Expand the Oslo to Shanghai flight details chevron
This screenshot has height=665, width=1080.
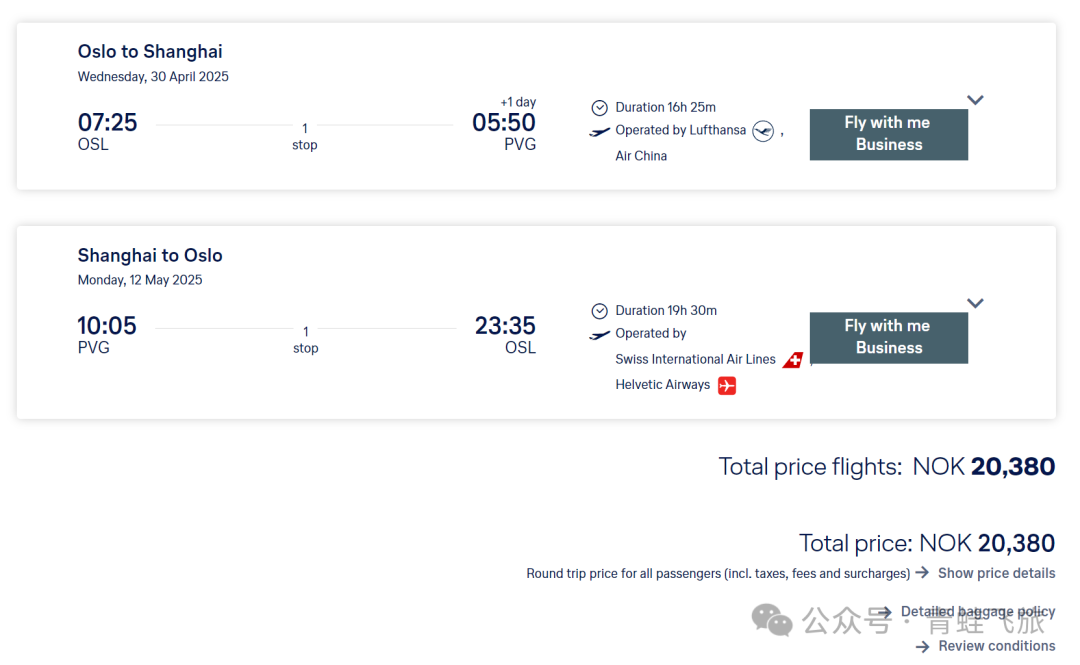tap(975, 100)
